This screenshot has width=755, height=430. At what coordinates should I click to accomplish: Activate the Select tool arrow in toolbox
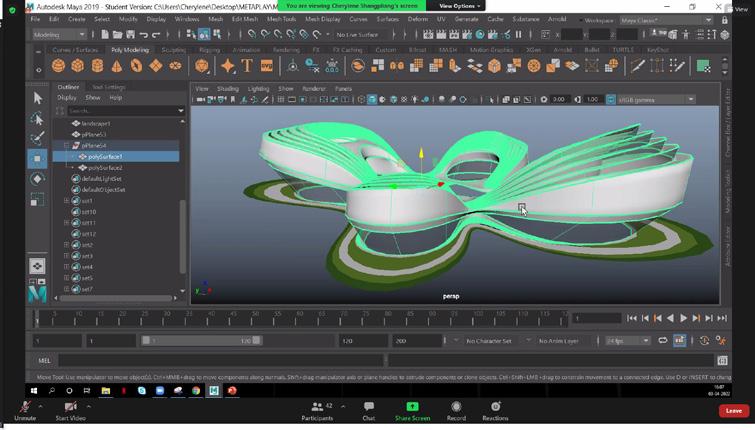point(38,98)
